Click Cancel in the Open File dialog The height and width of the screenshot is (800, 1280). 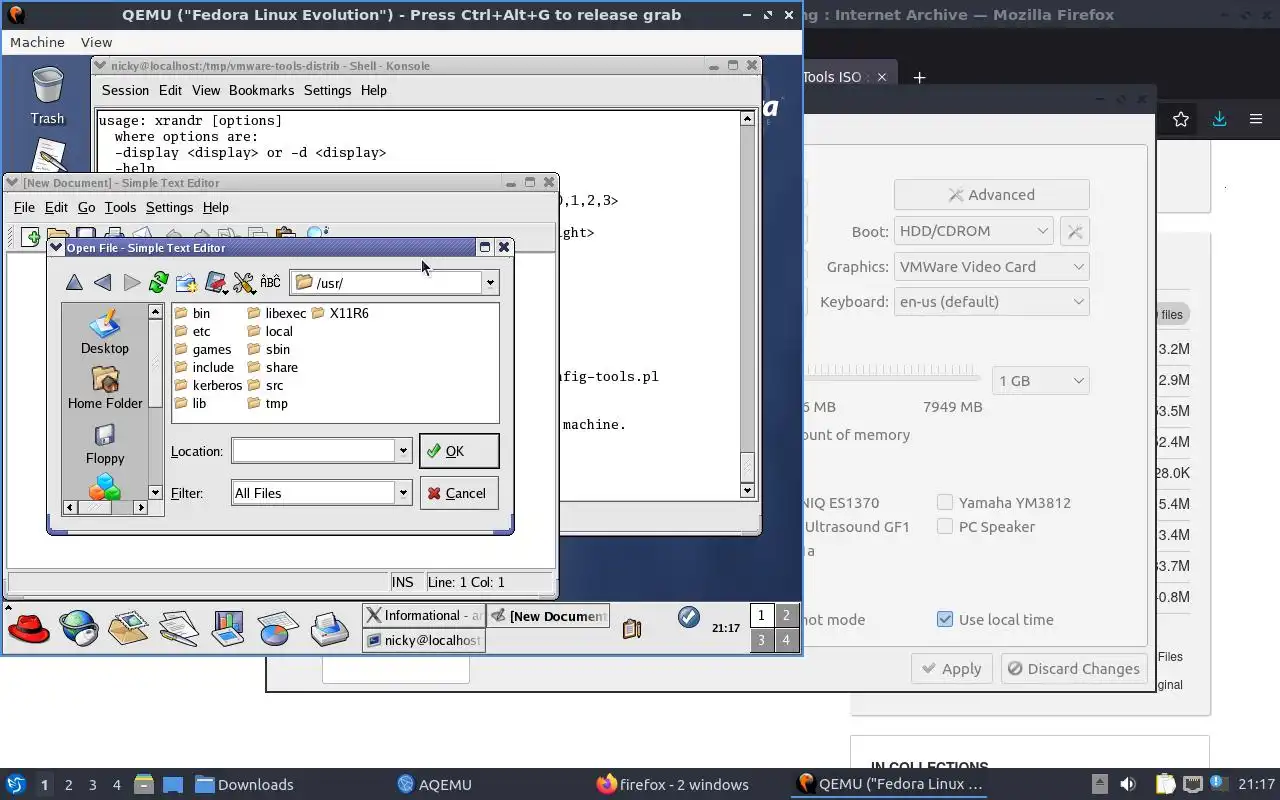pyautogui.click(x=459, y=493)
